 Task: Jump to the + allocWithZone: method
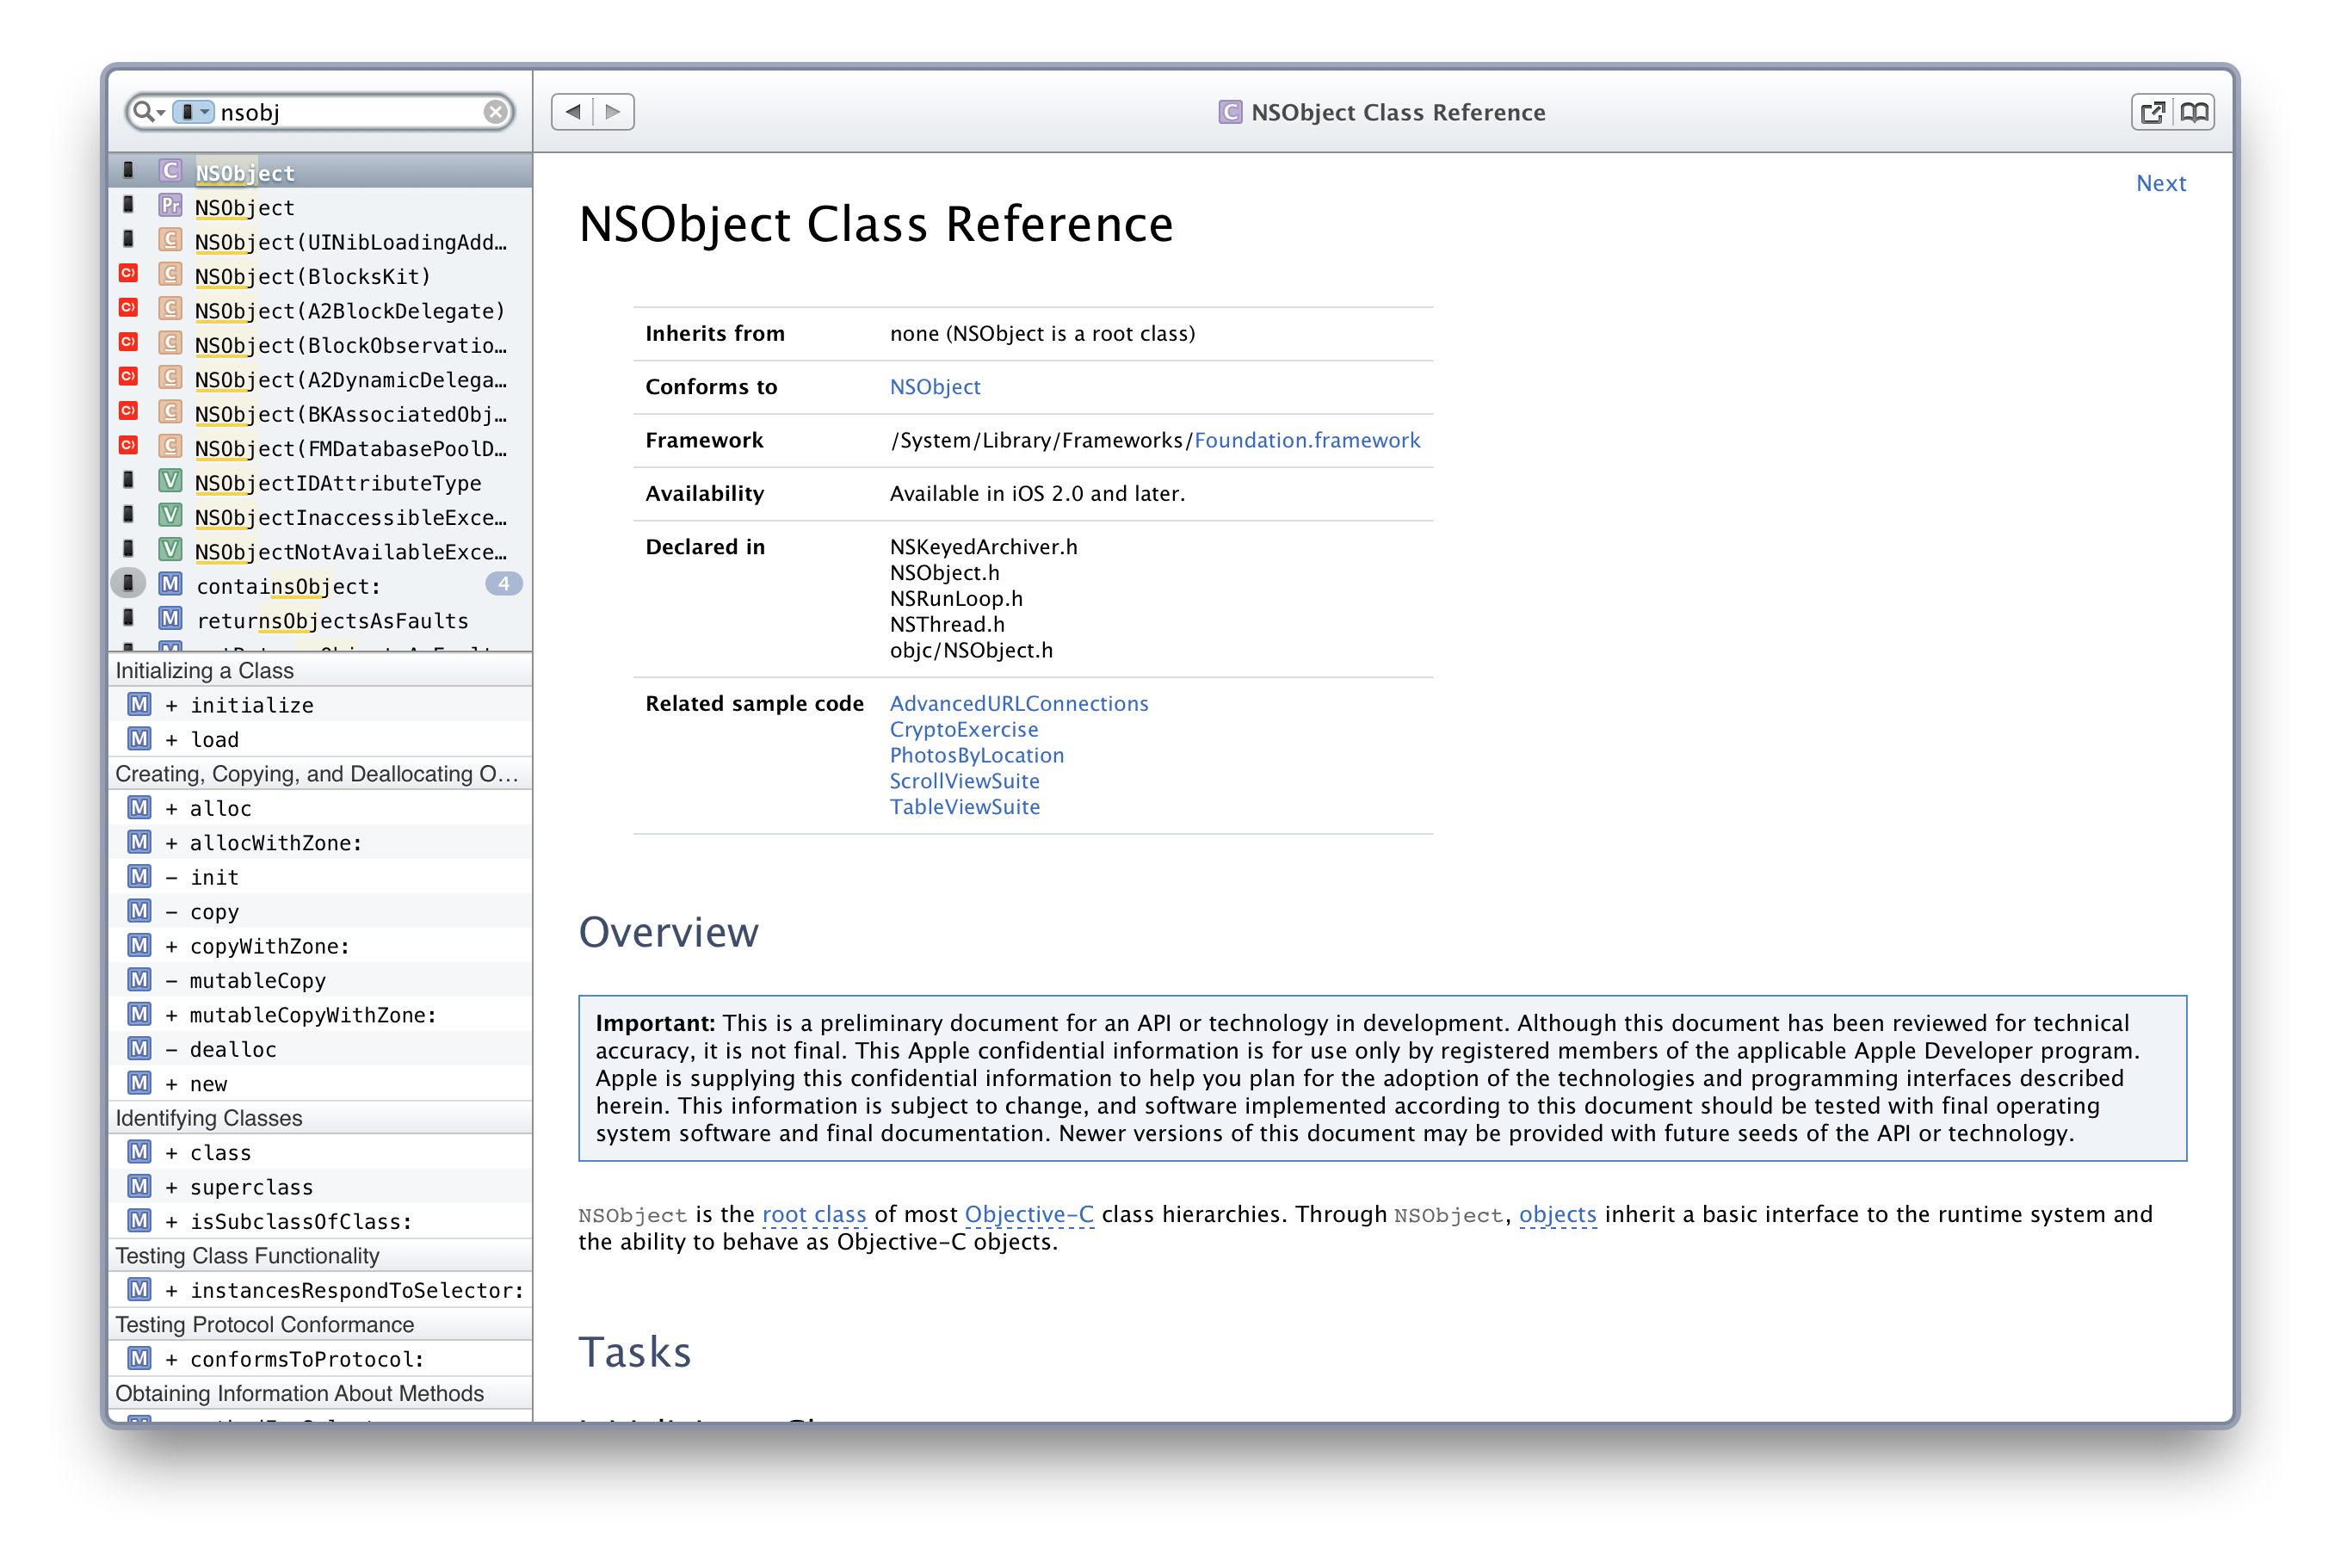point(275,843)
